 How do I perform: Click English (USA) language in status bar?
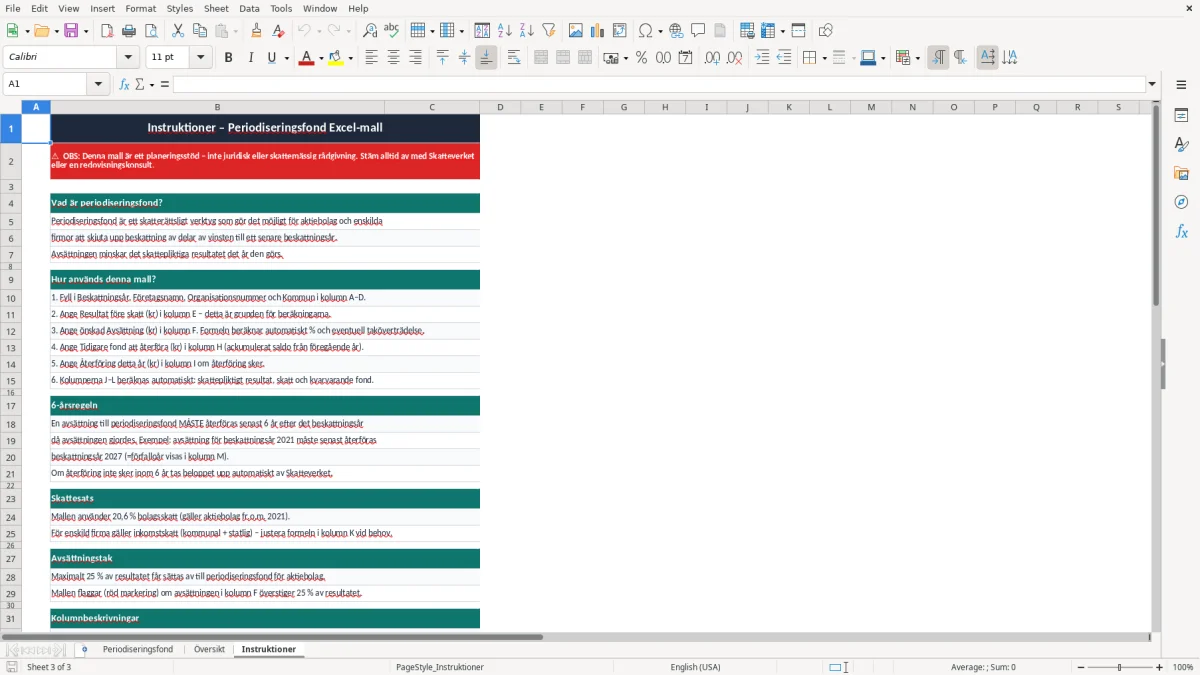695,667
